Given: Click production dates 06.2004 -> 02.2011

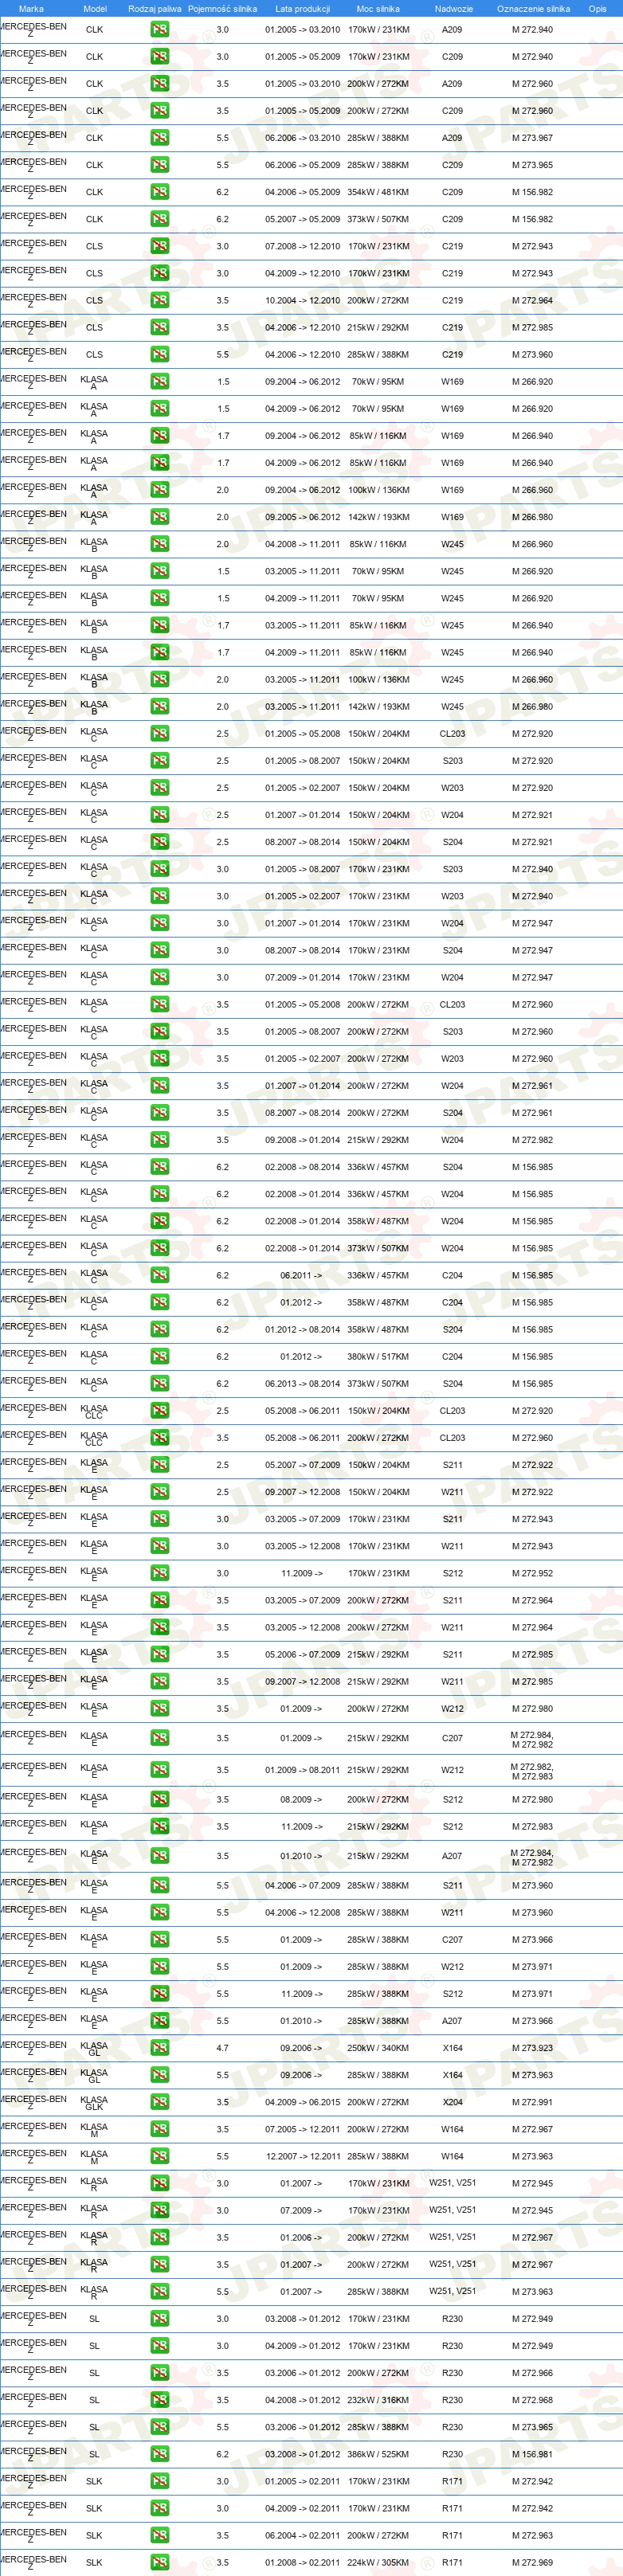Looking at the screenshot, I should (x=302, y=2535).
